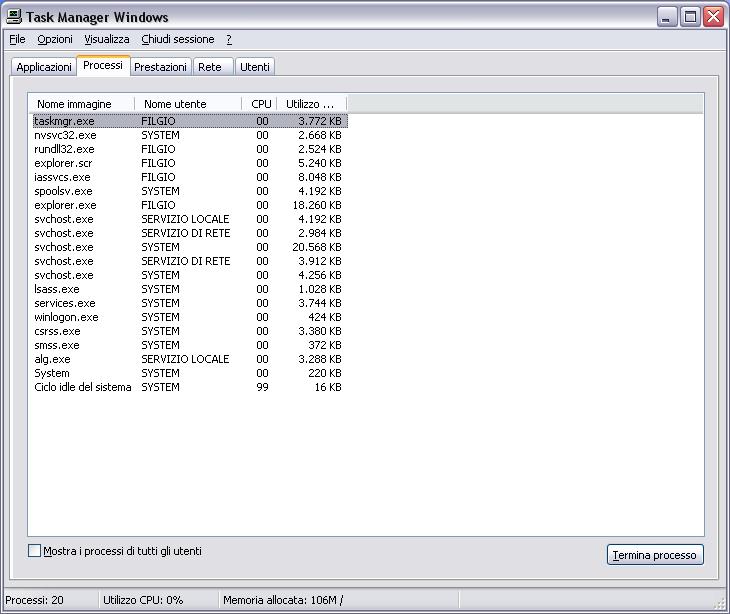Click the Task Manager title bar icon
The height and width of the screenshot is (614, 730).
pos(14,17)
